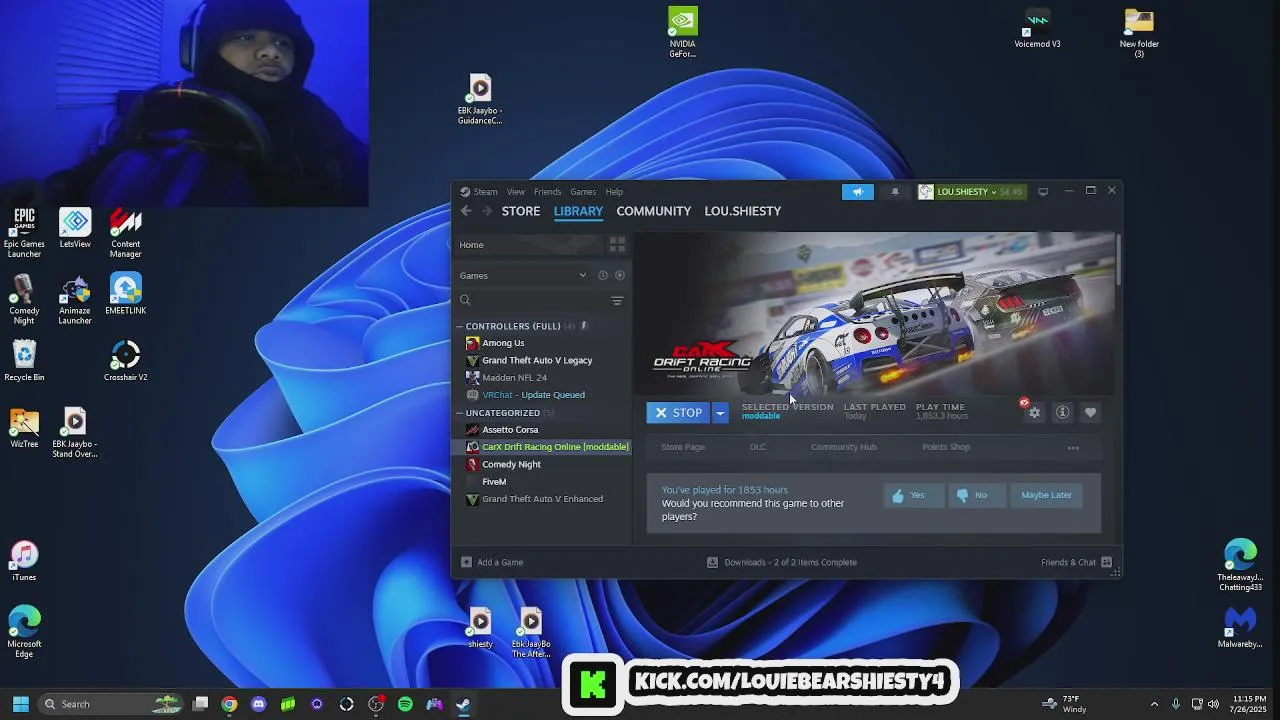Click the Steam announcements megaphone icon
1280x720 pixels.
[x=857, y=191]
